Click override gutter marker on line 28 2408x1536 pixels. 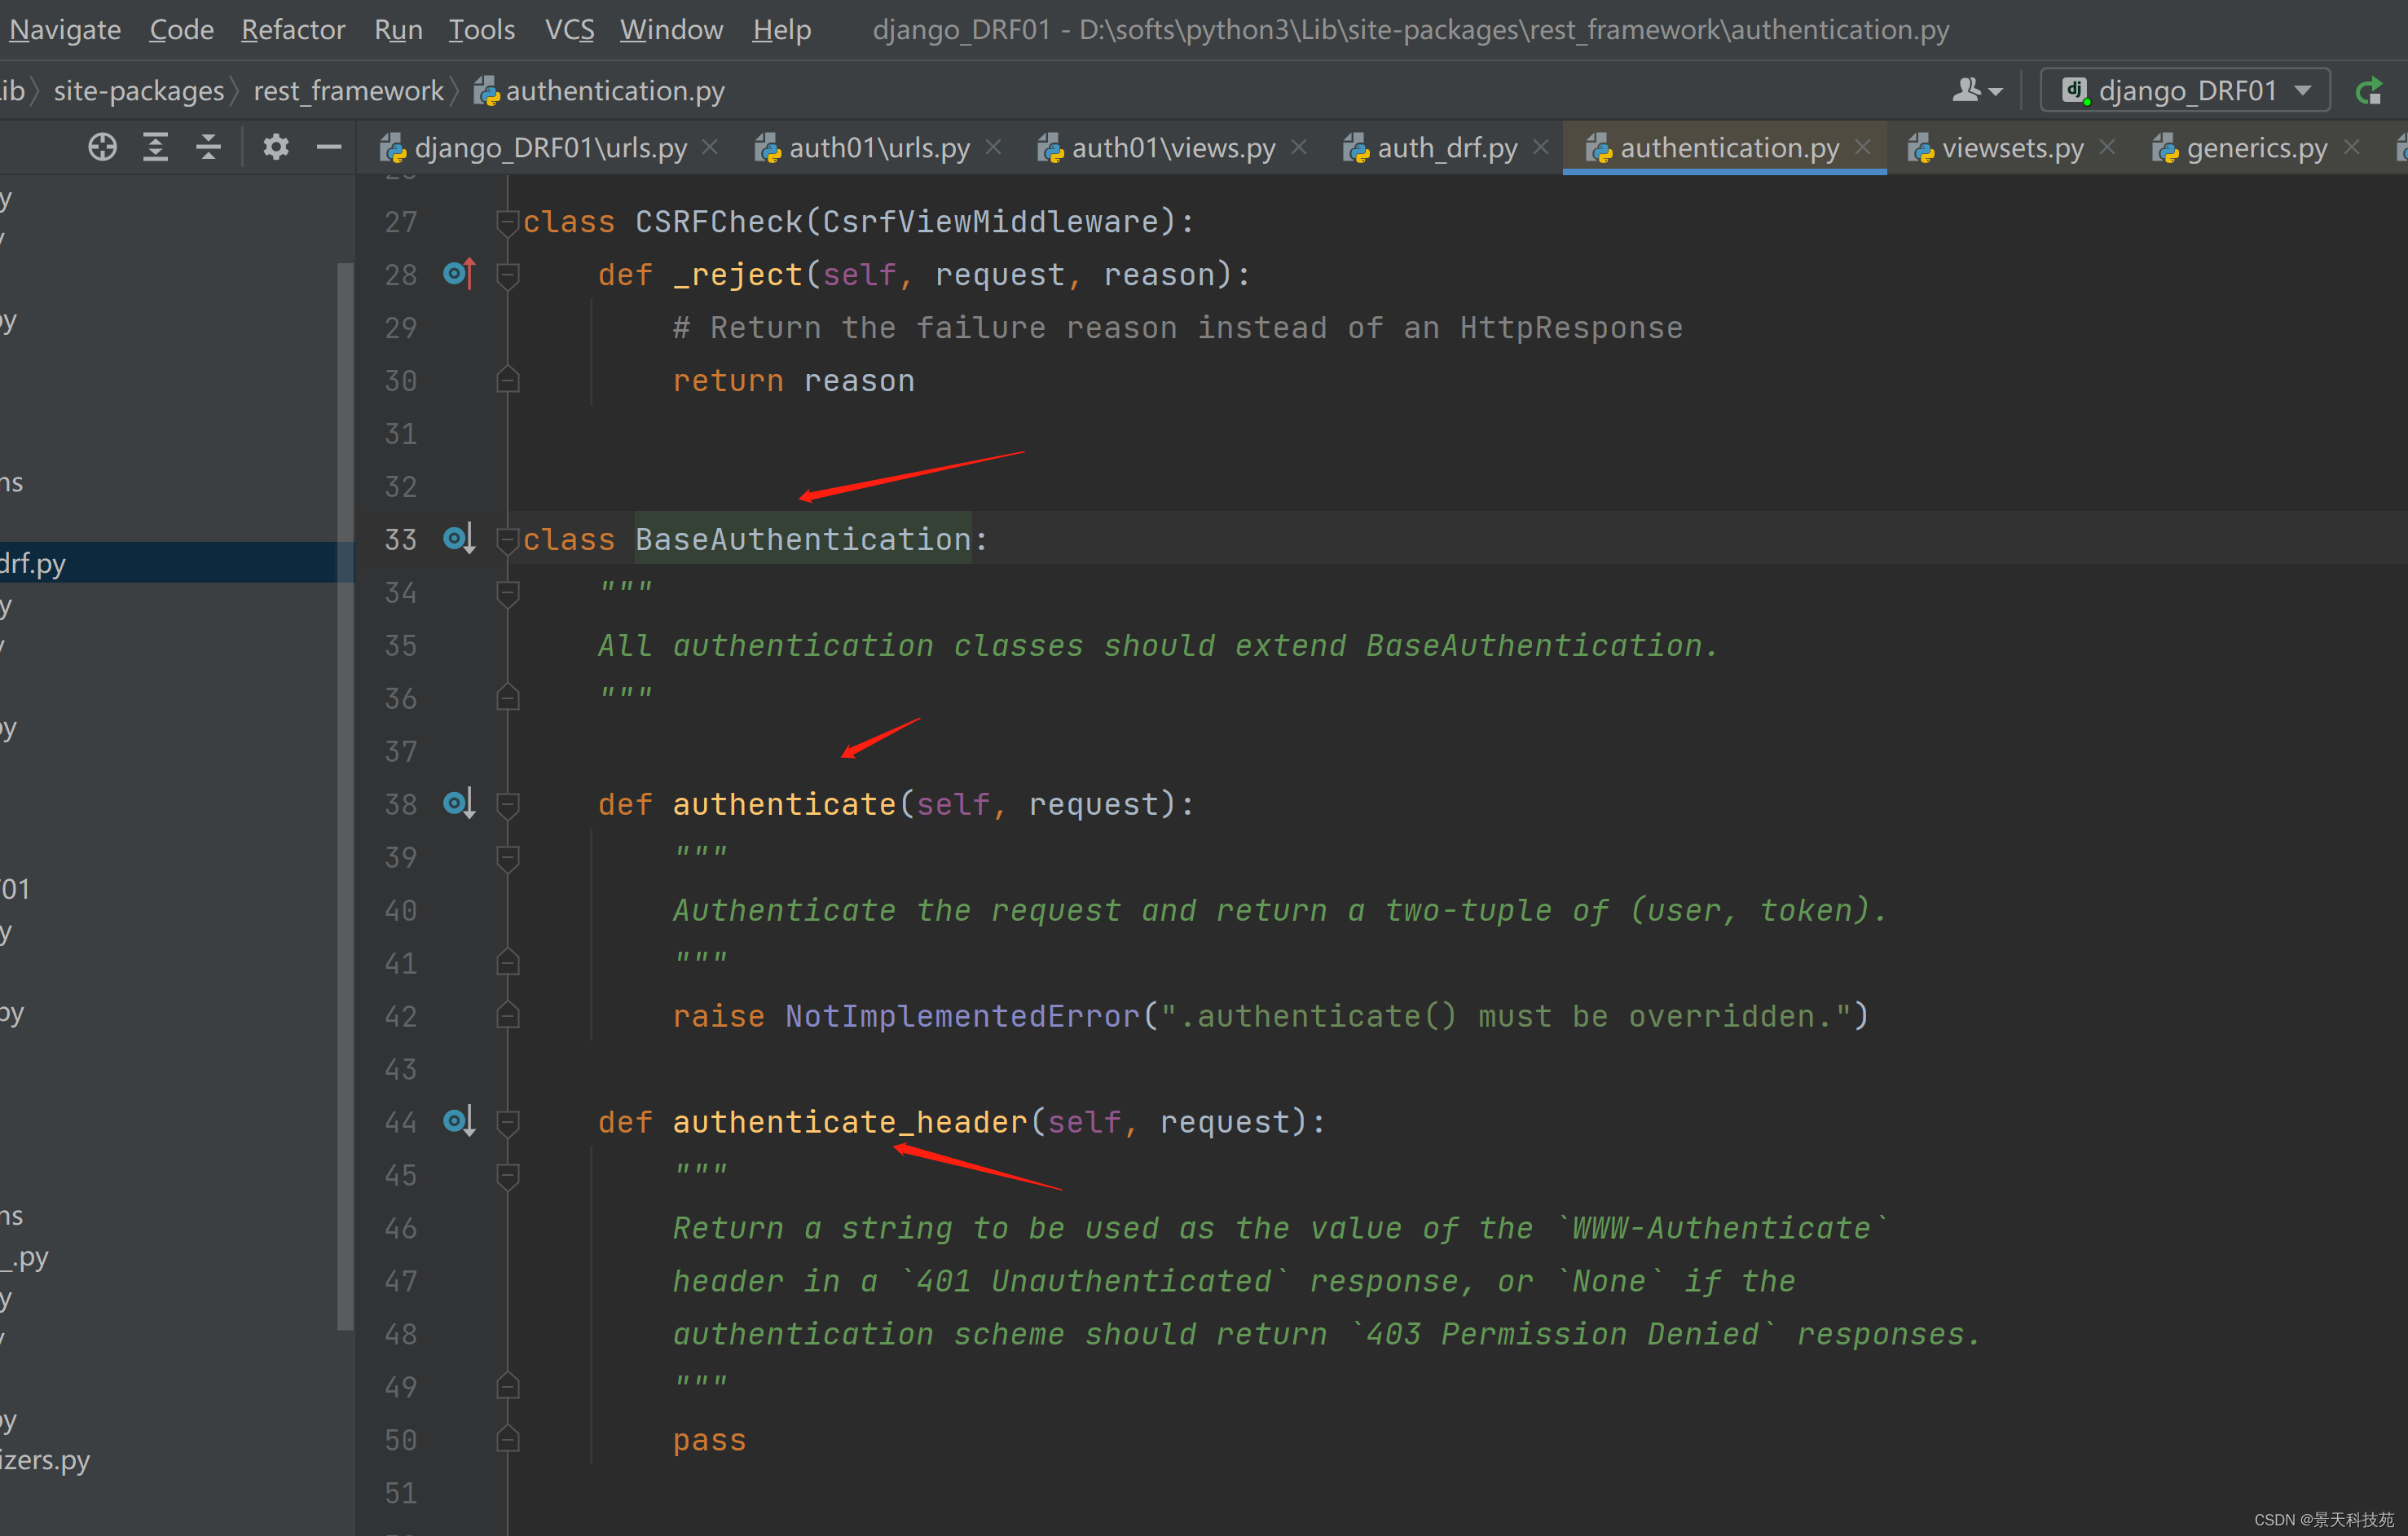[459, 273]
